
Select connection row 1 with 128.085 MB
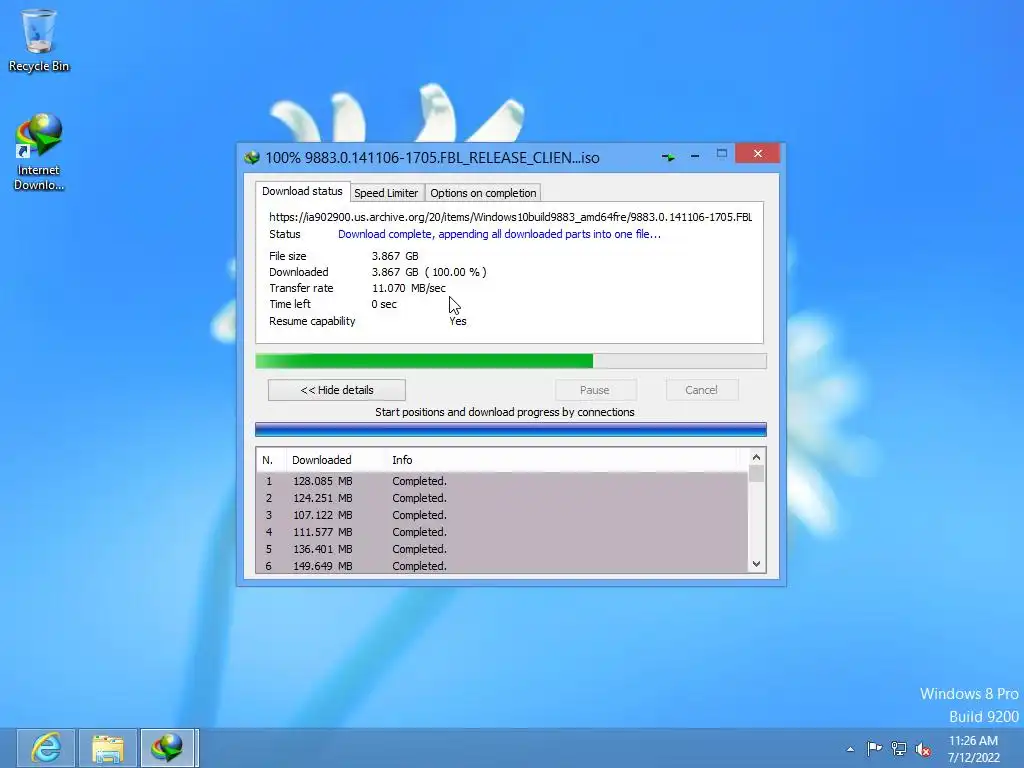pyautogui.click(x=502, y=481)
